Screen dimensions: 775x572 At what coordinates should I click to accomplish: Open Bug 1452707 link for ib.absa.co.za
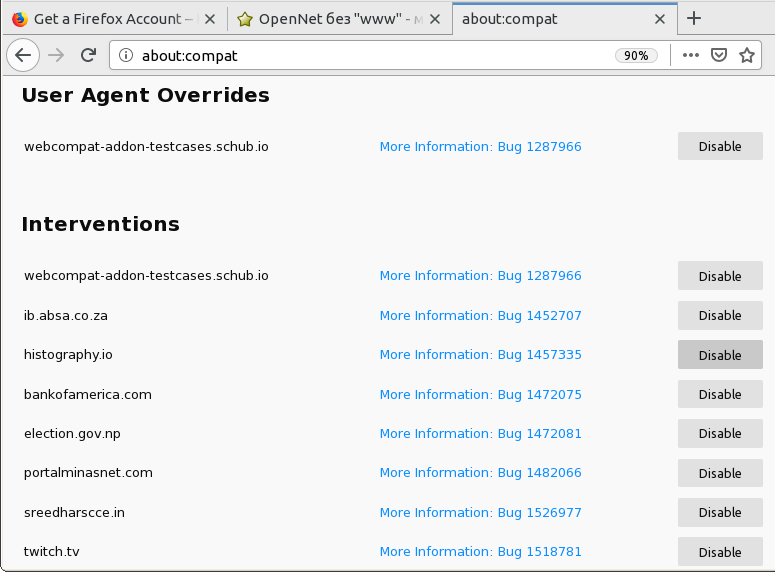480,316
